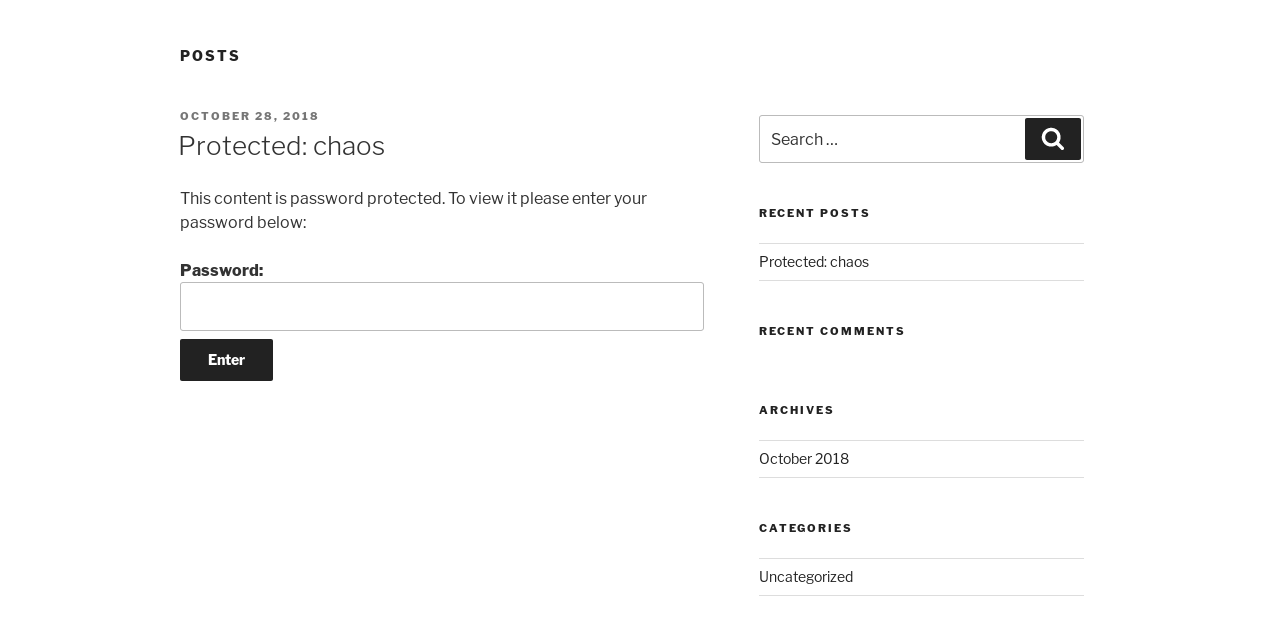Click the Recent Posts sidebar heading
This screenshot has height=642, width=1263.
pyautogui.click(x=814, y=213)
